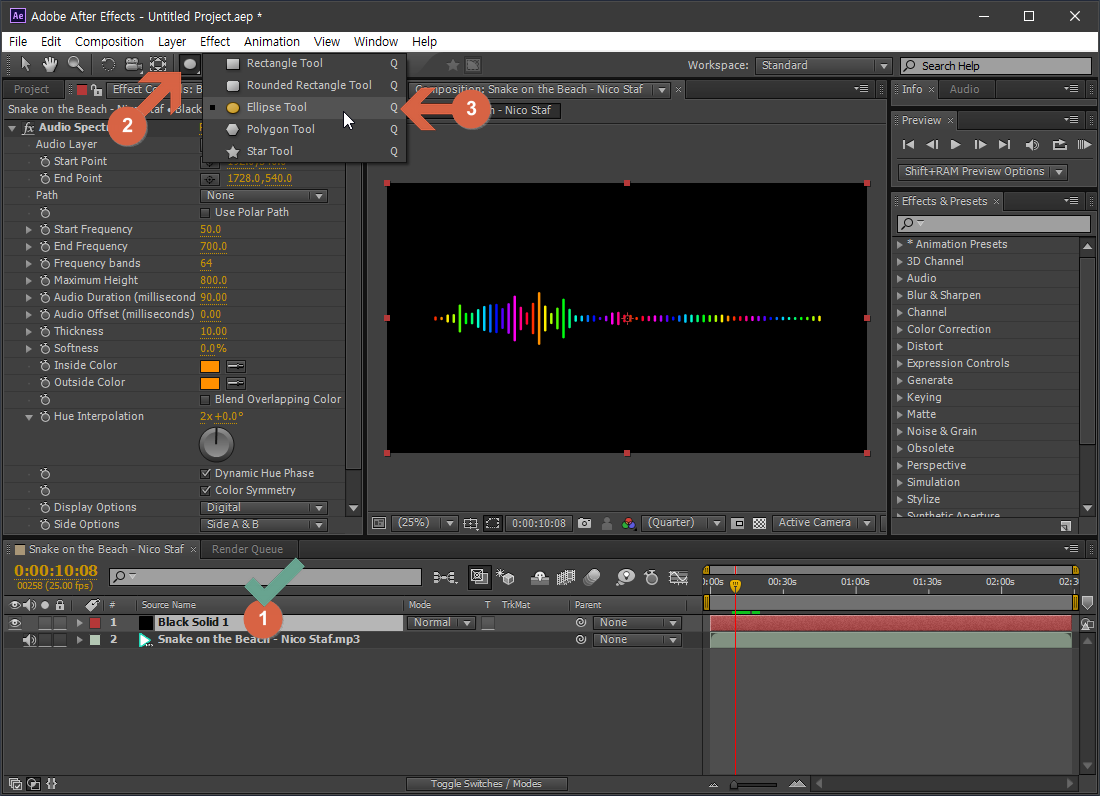1100x796 pixels.
Task: Click the Search Help field
Action: 995,66
